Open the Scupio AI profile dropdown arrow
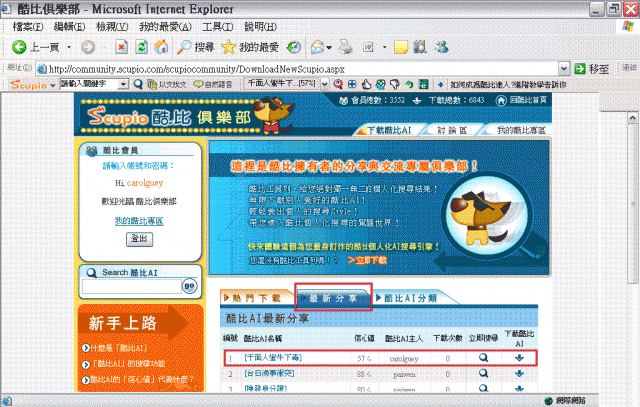 pos(324,84)
